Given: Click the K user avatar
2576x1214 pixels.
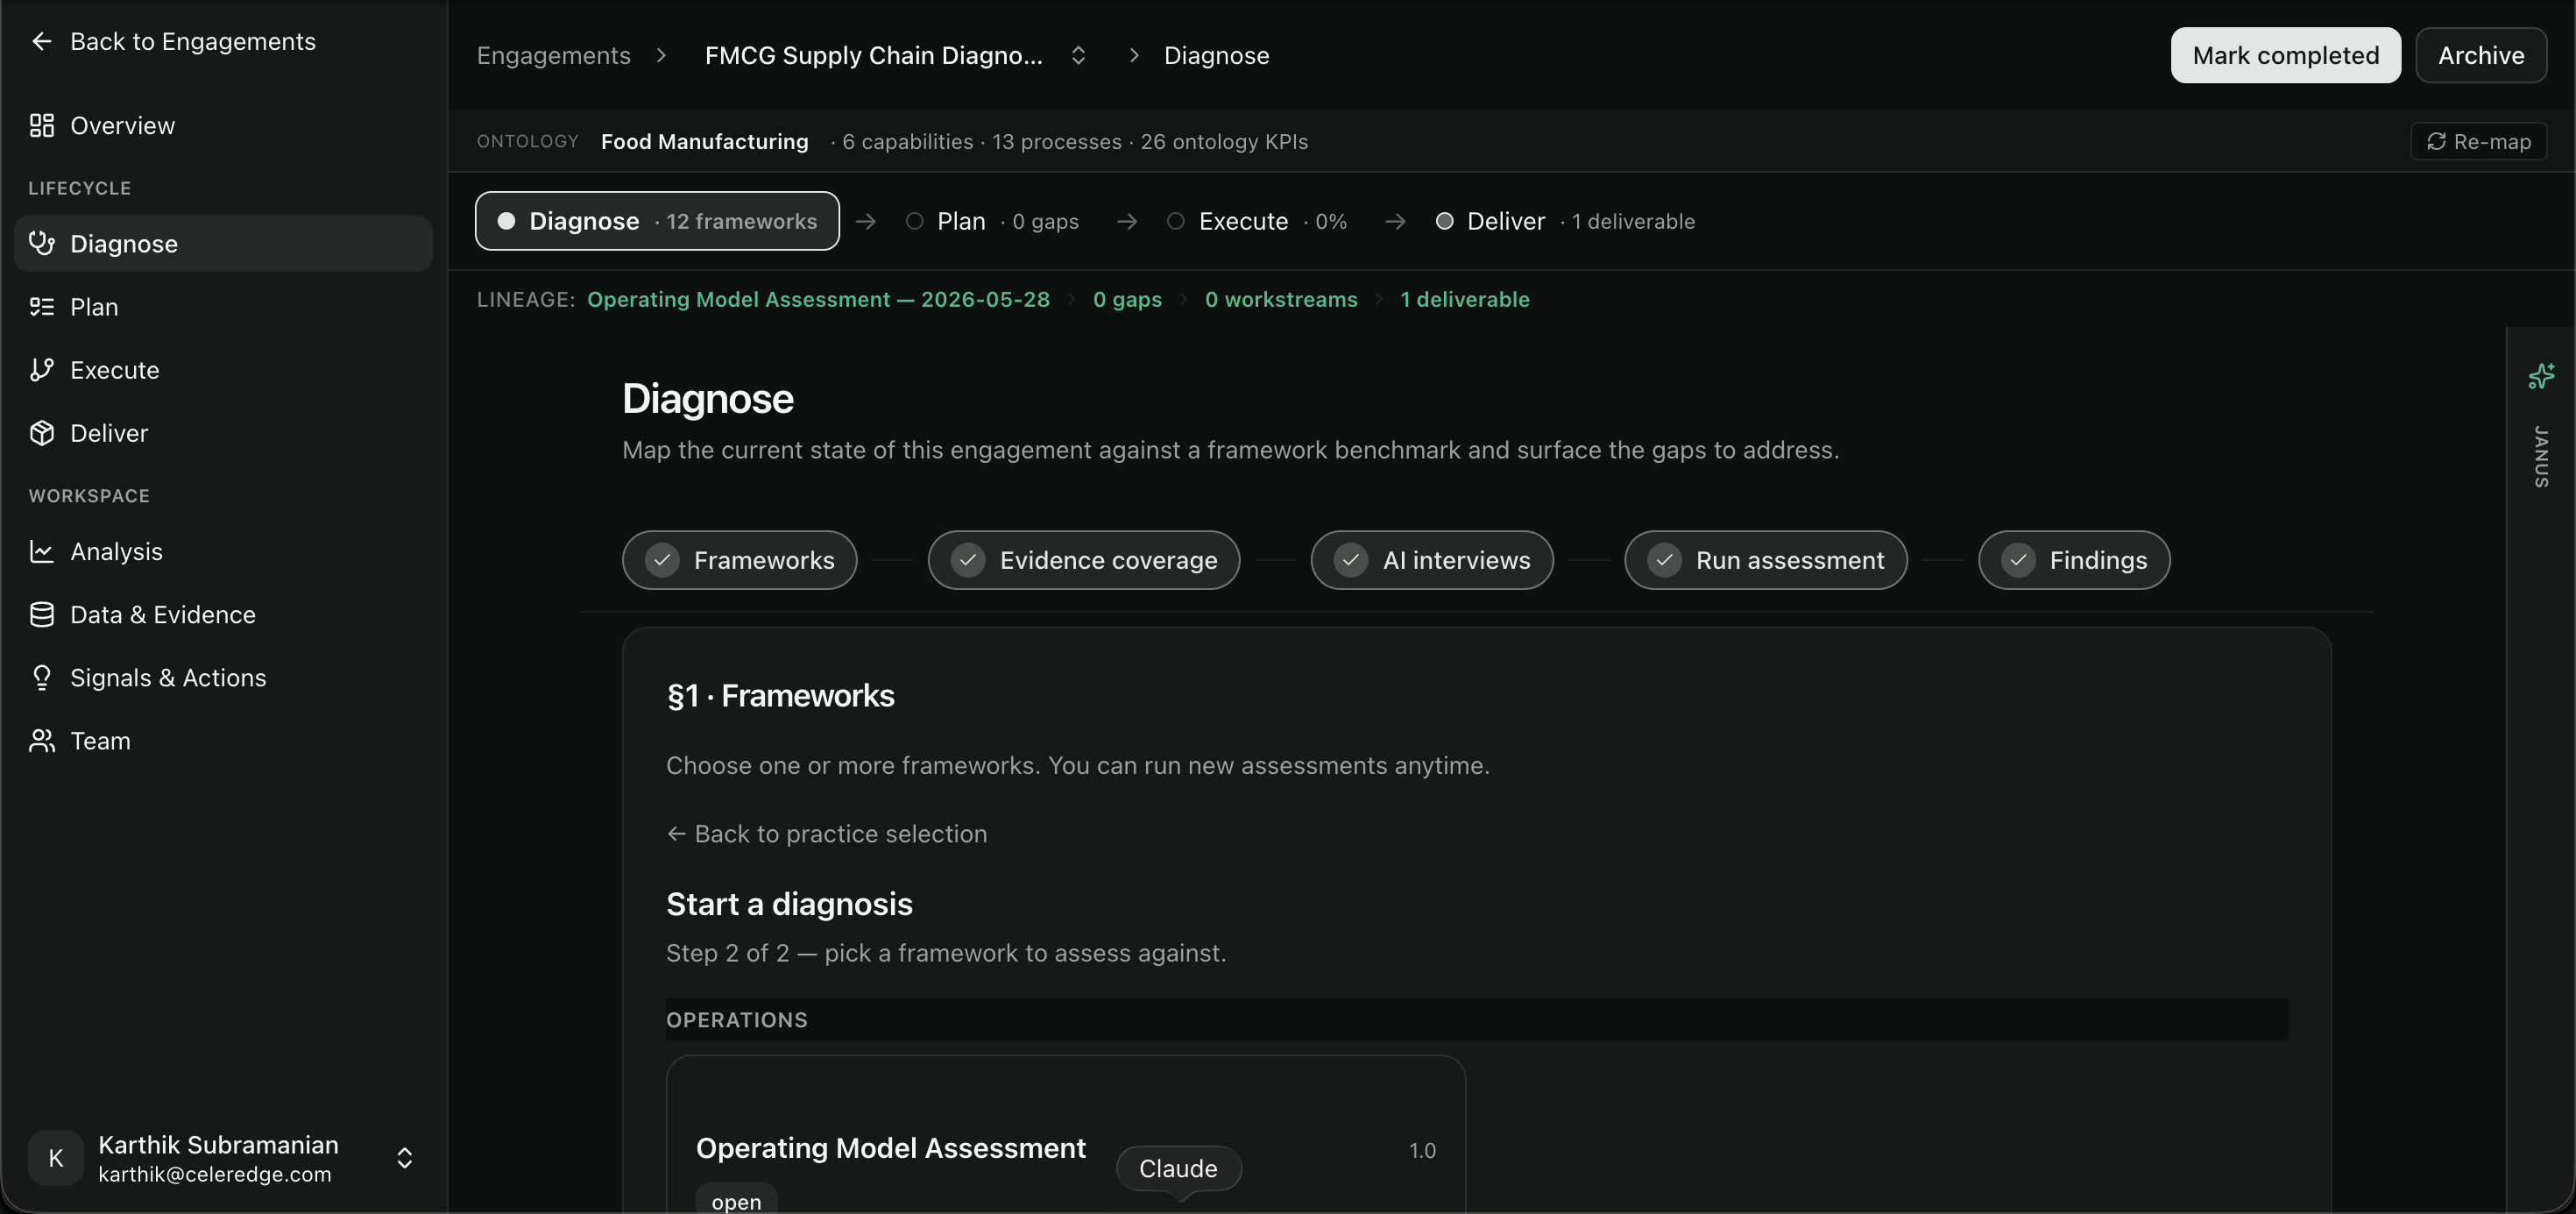Looking at the screenshot, I should point(55,1158).
